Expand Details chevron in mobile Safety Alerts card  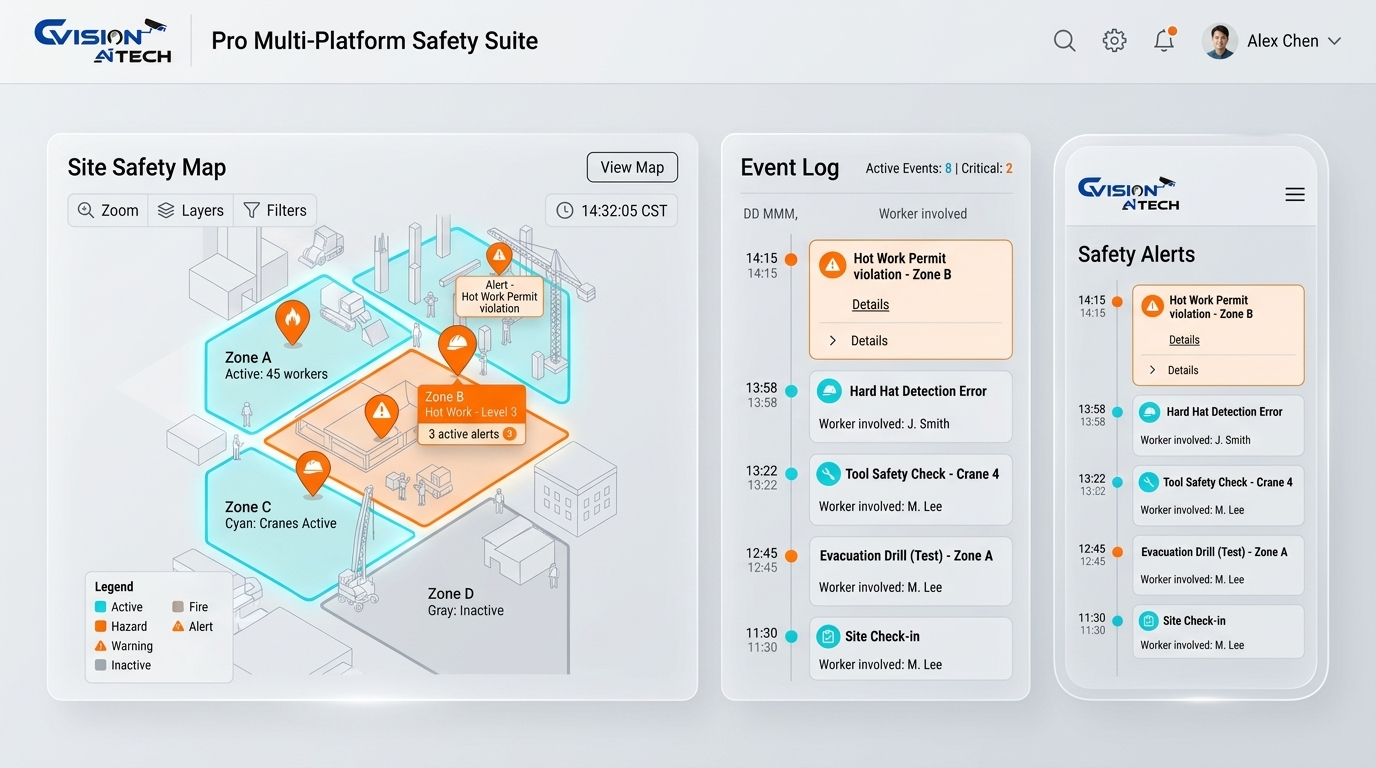(x=1152, y=370)
